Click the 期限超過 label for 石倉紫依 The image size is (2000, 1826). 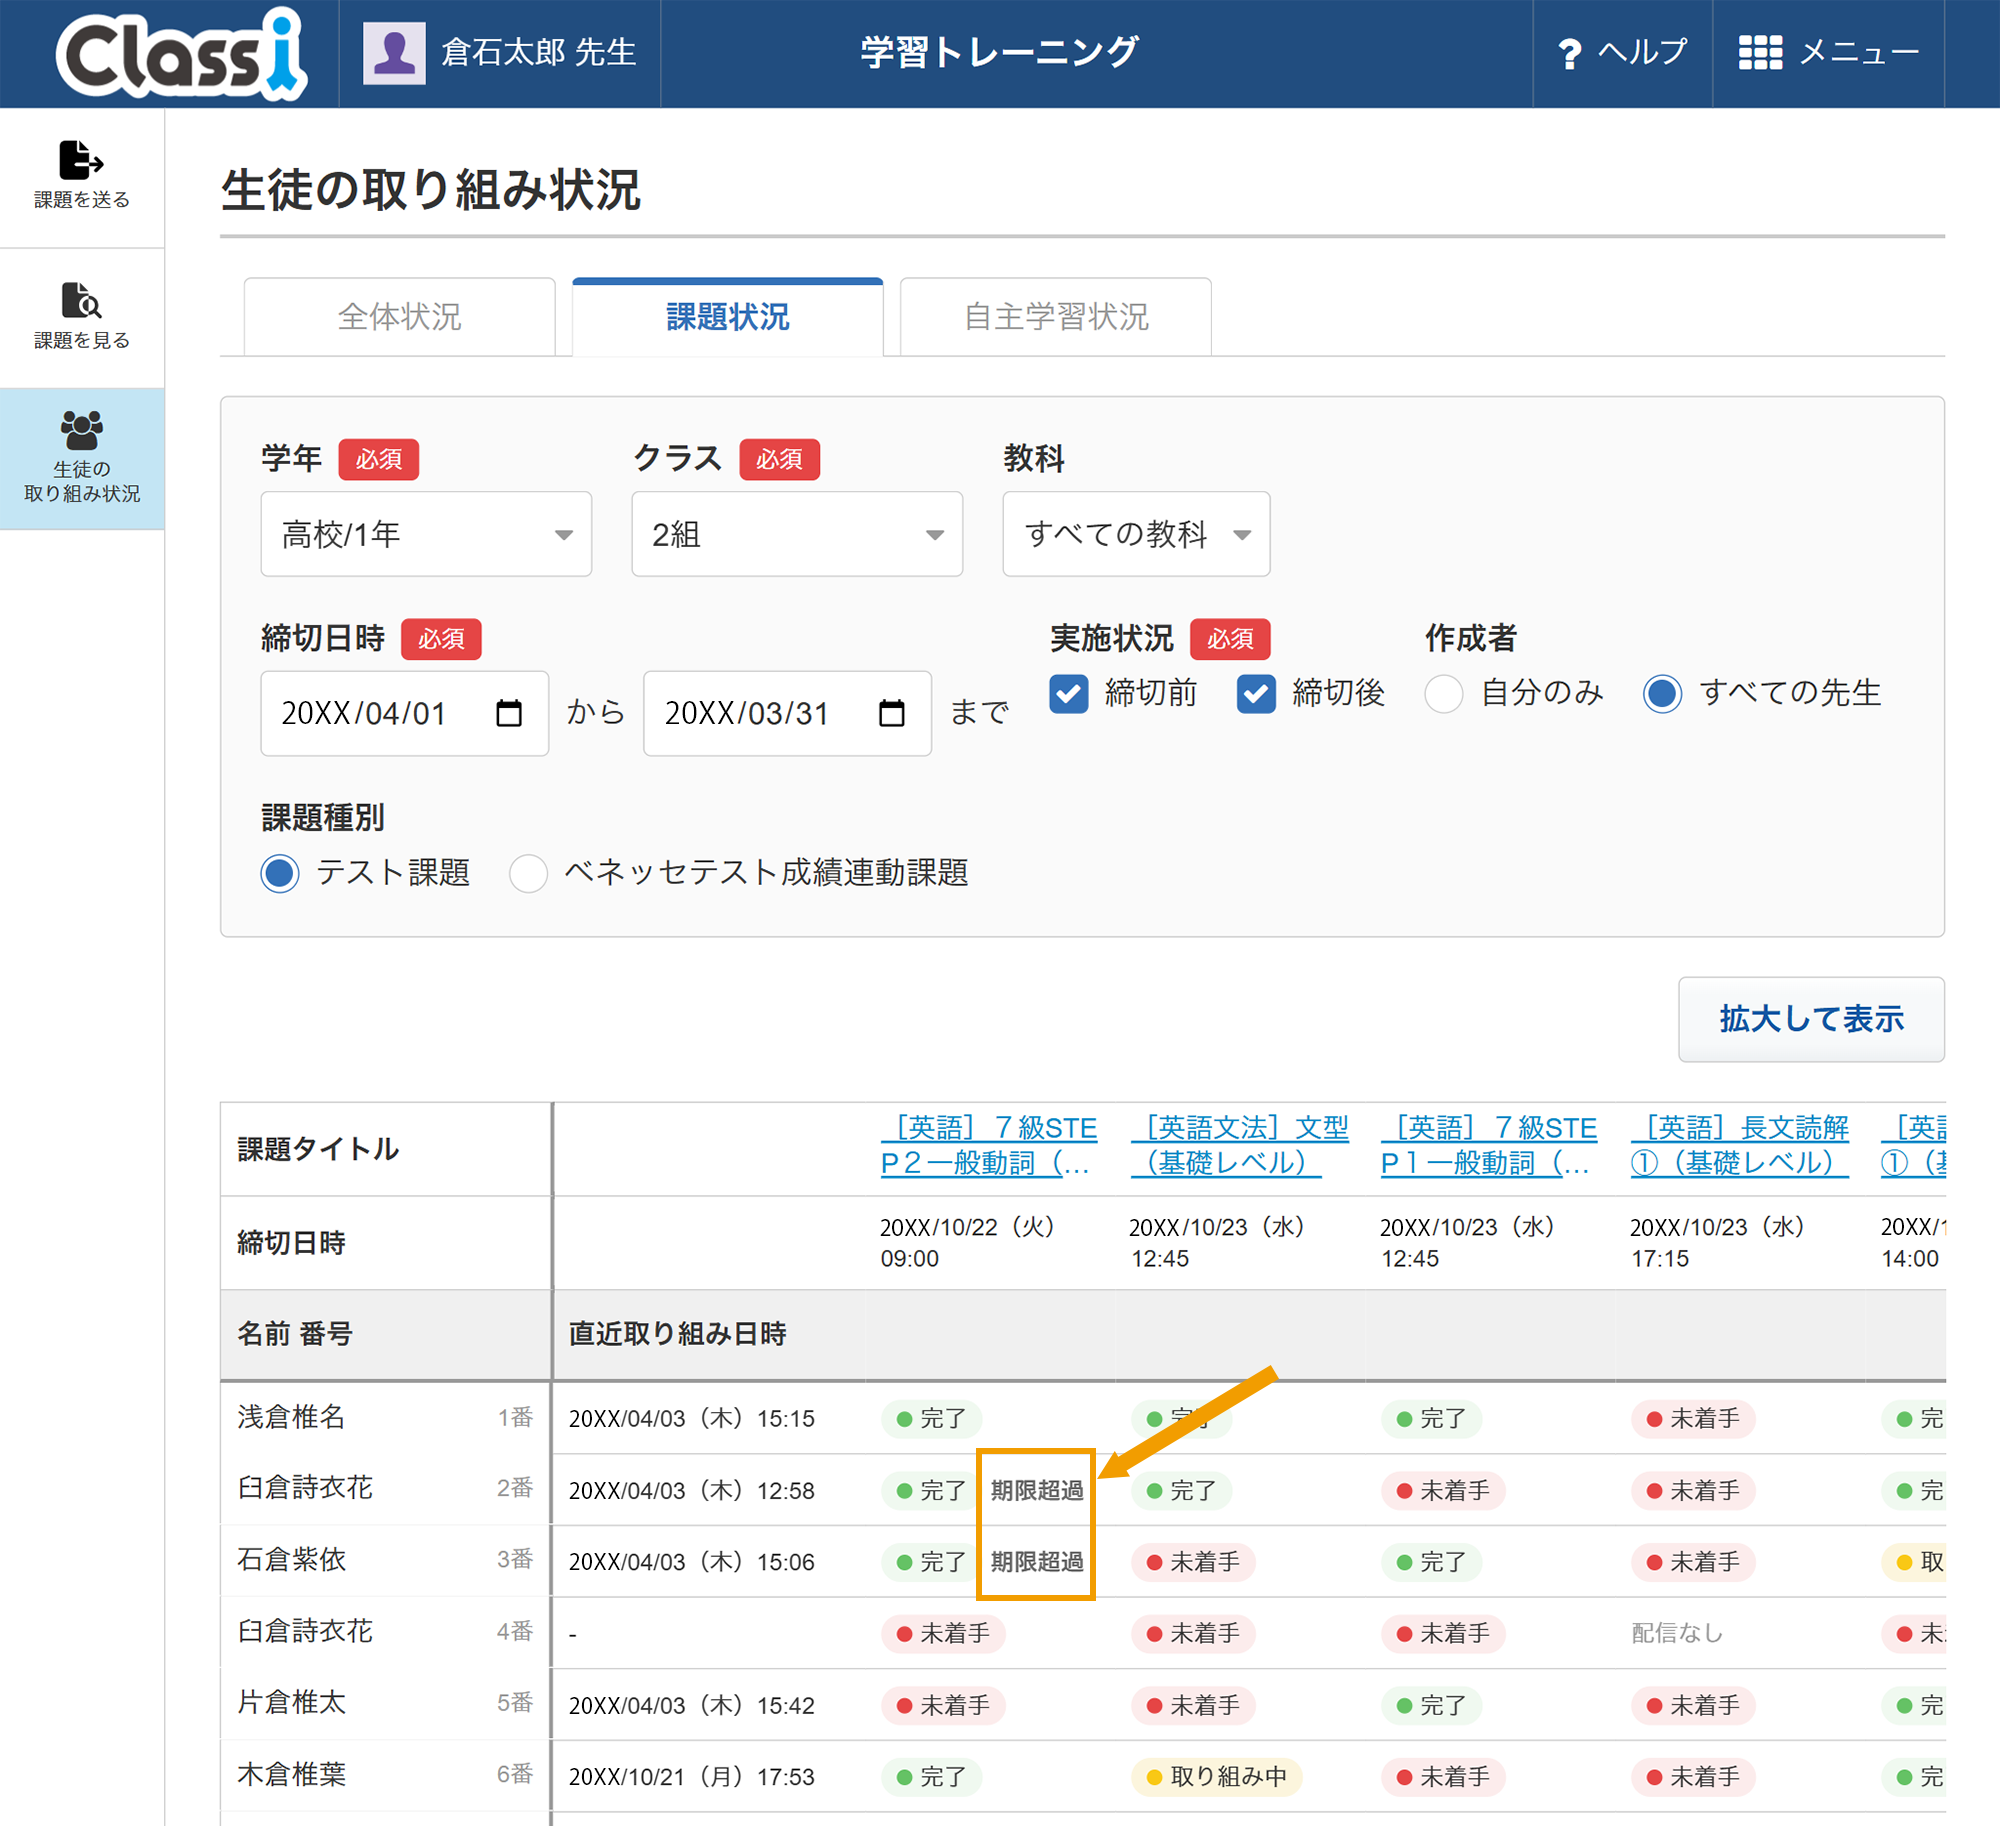1037,1561
